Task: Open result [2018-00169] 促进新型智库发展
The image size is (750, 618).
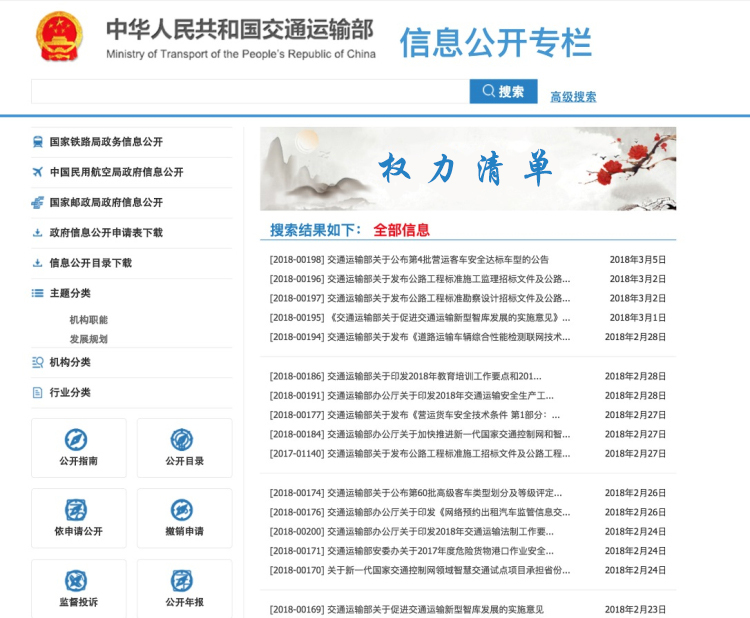Action: (x=407, y=609)
